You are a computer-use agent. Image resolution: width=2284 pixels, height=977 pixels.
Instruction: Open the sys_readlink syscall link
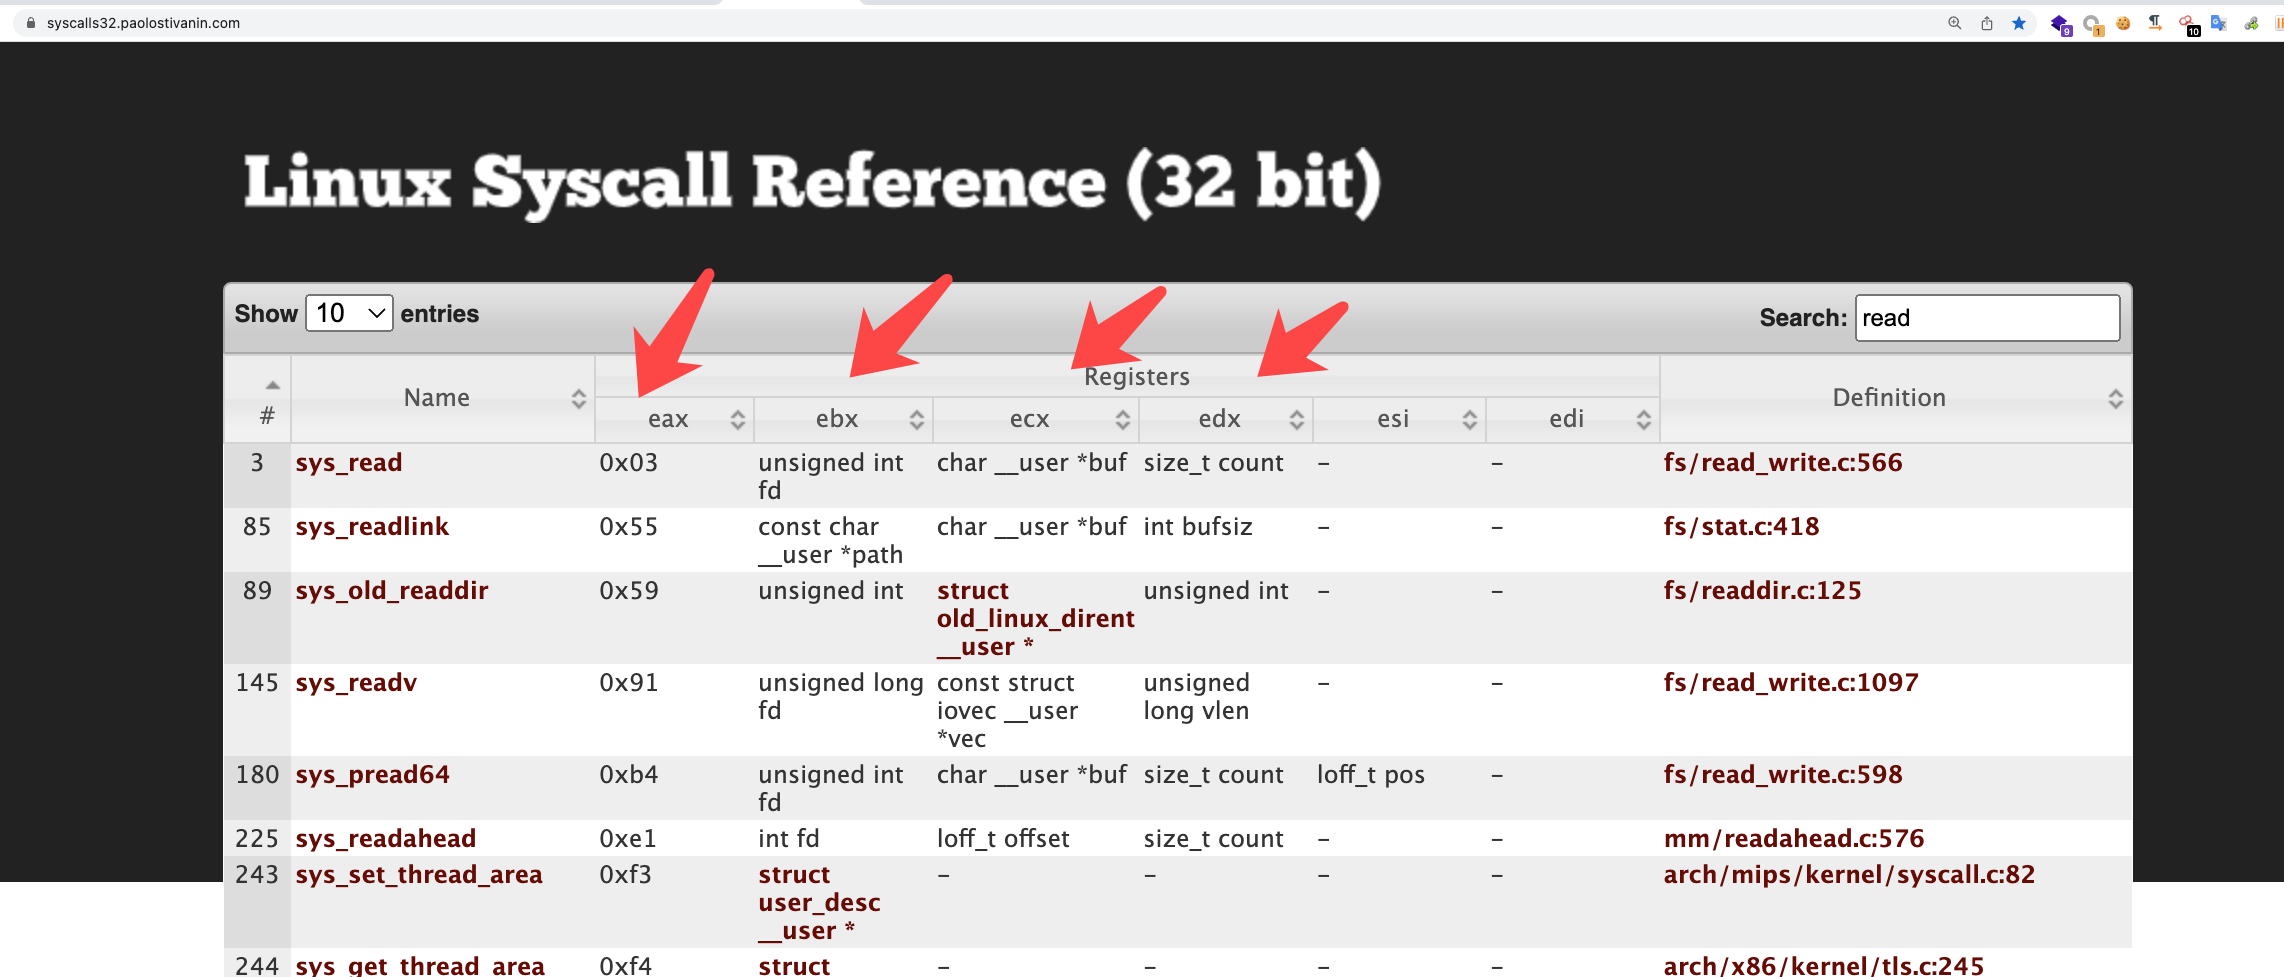point(372,527)
